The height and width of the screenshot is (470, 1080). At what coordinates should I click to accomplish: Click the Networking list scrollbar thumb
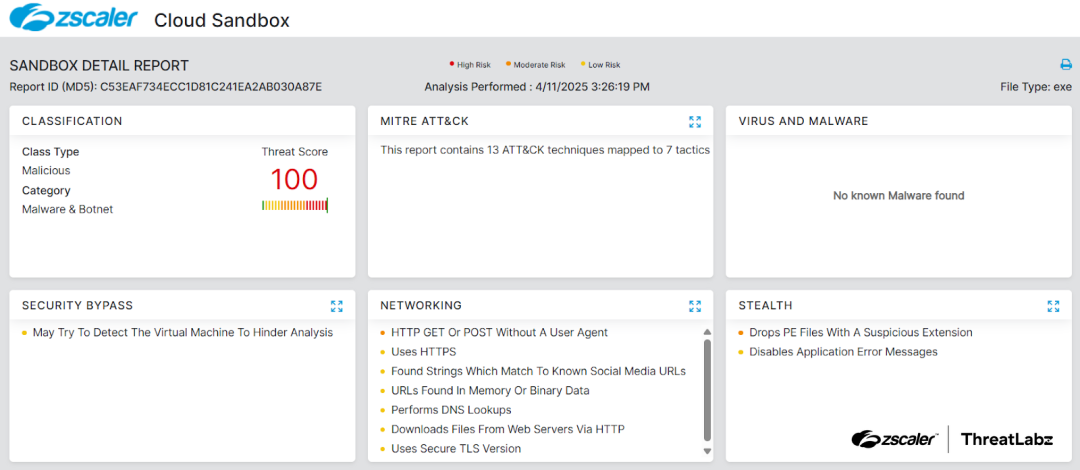coord(708,390)
